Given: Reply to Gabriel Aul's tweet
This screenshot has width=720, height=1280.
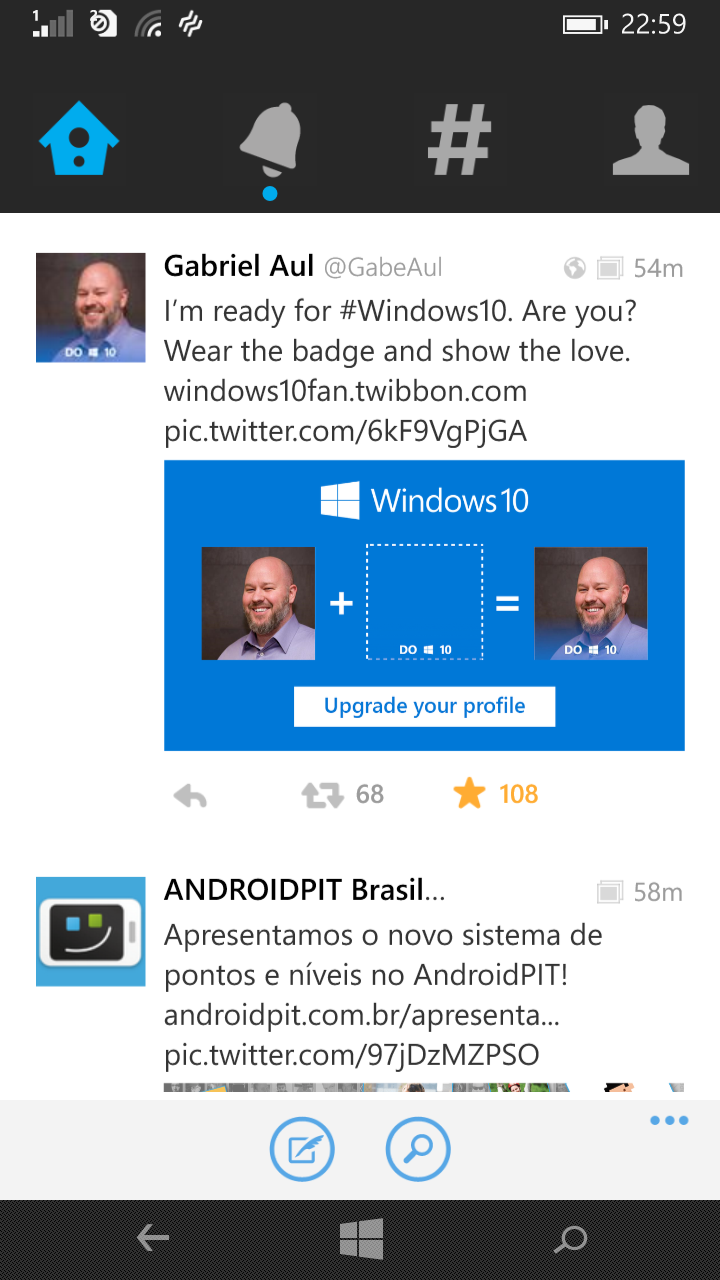Looking at the screenshot, I should [x=190, y=796].
